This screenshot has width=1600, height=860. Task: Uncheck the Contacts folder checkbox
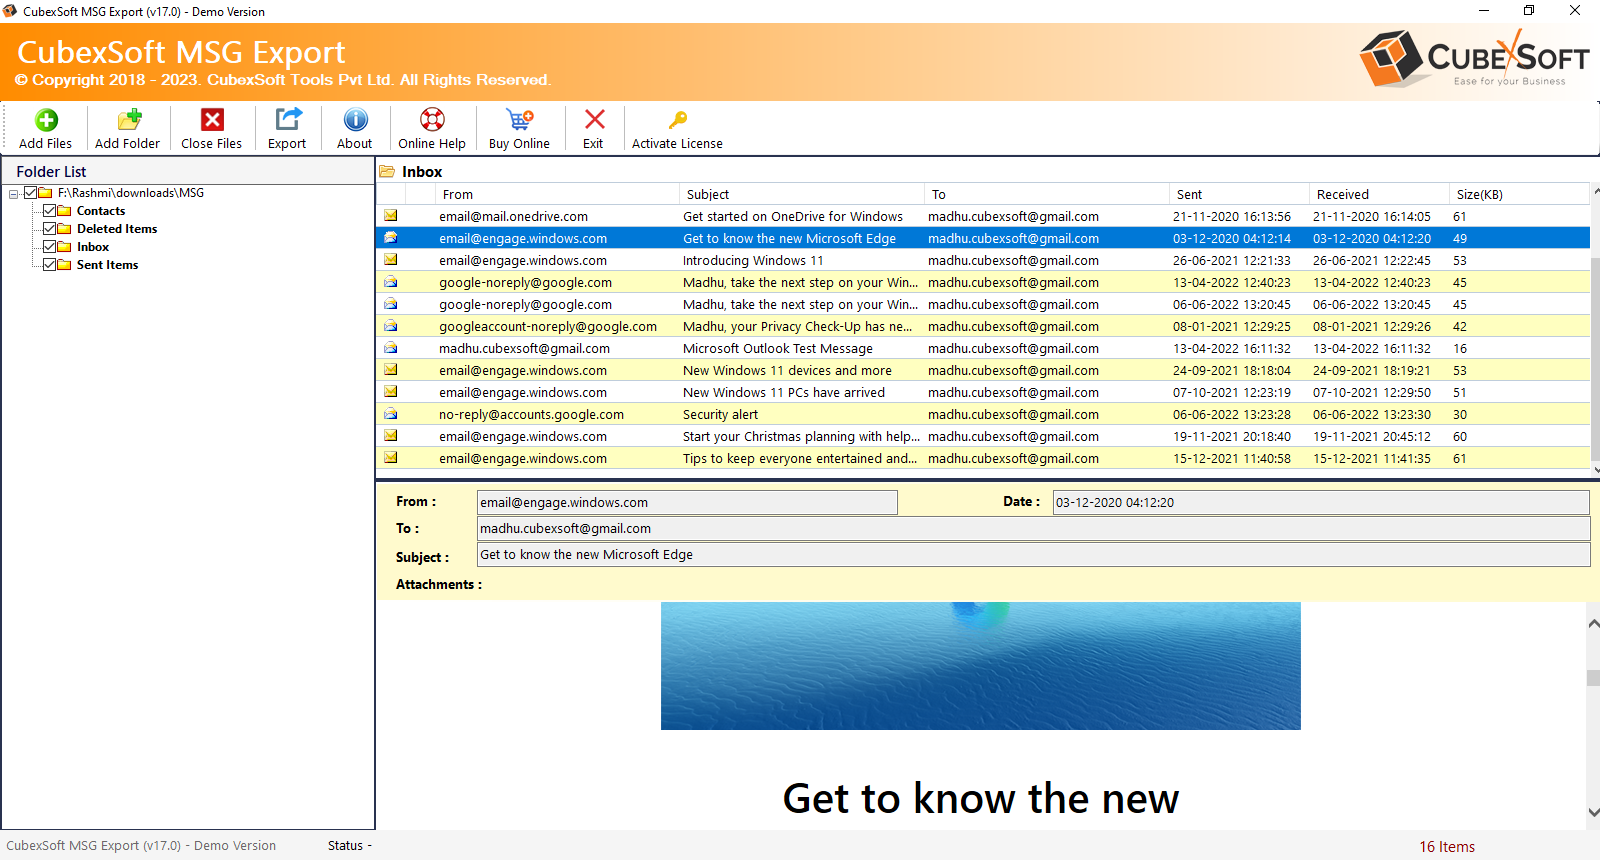click(49, 211)
